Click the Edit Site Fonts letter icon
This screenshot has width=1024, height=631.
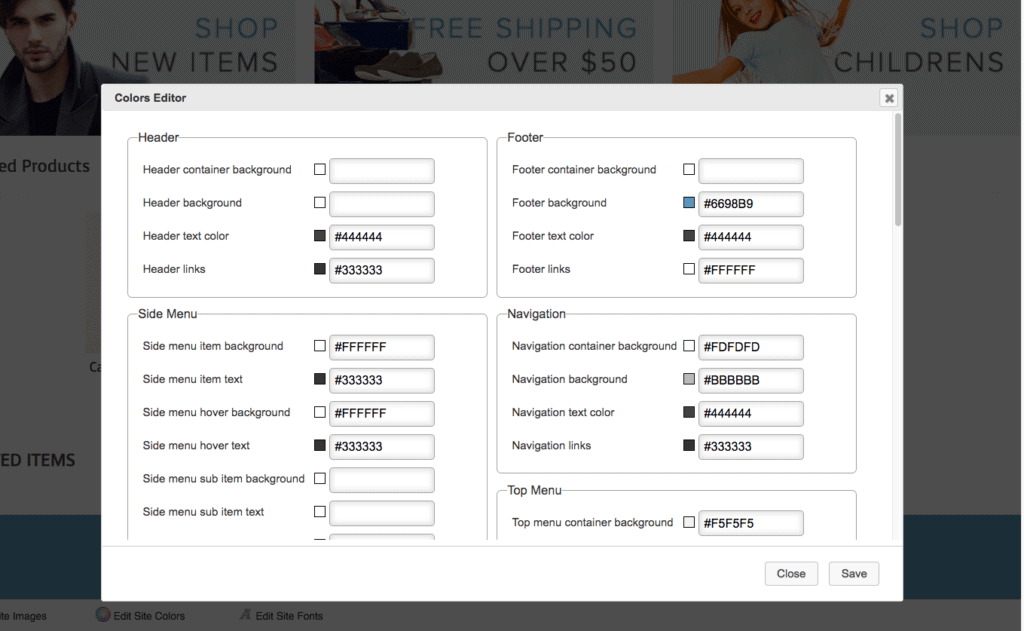click(246, 615)
